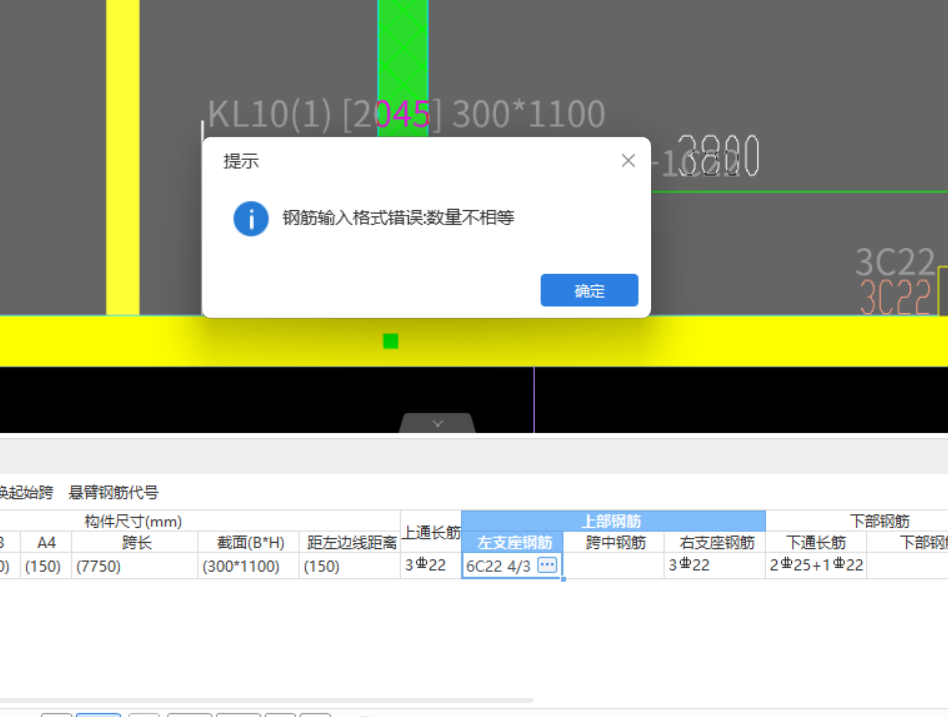Click the (300*1100) 截面 cell

coord(248,566)
